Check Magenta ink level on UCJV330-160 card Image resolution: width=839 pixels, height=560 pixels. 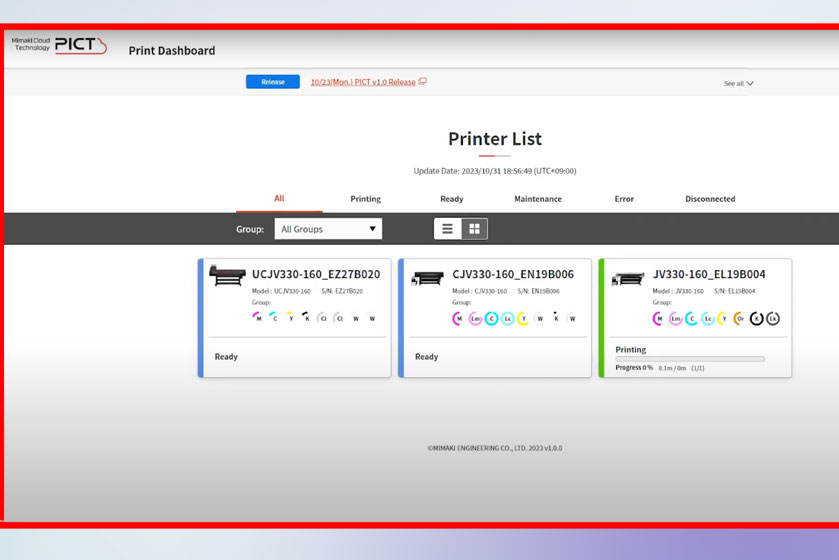(x=257, y=317)
